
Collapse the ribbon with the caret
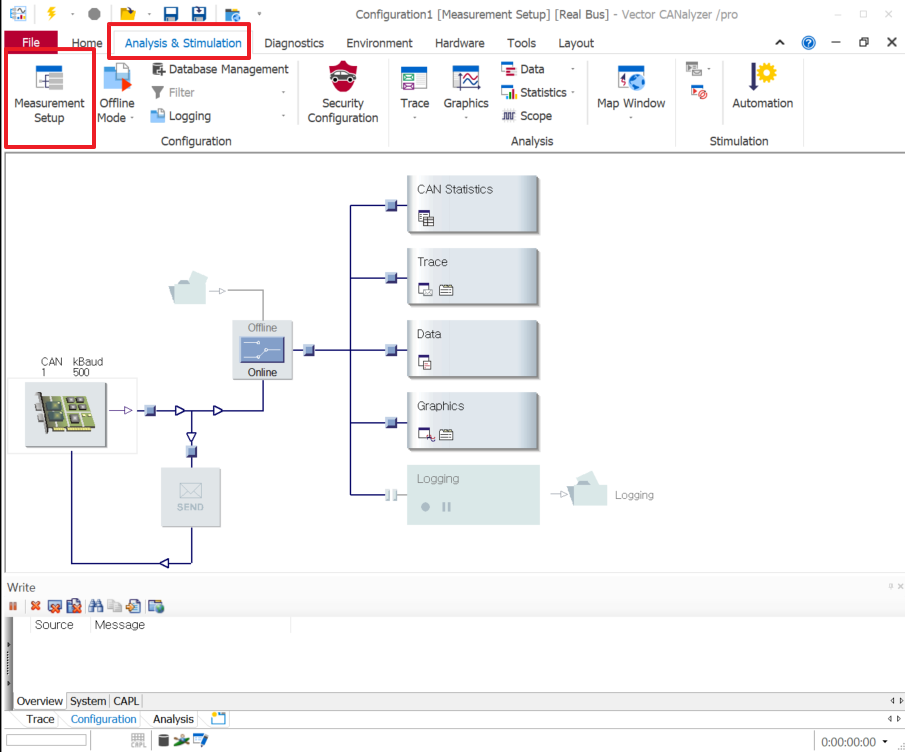coord(780,43)
